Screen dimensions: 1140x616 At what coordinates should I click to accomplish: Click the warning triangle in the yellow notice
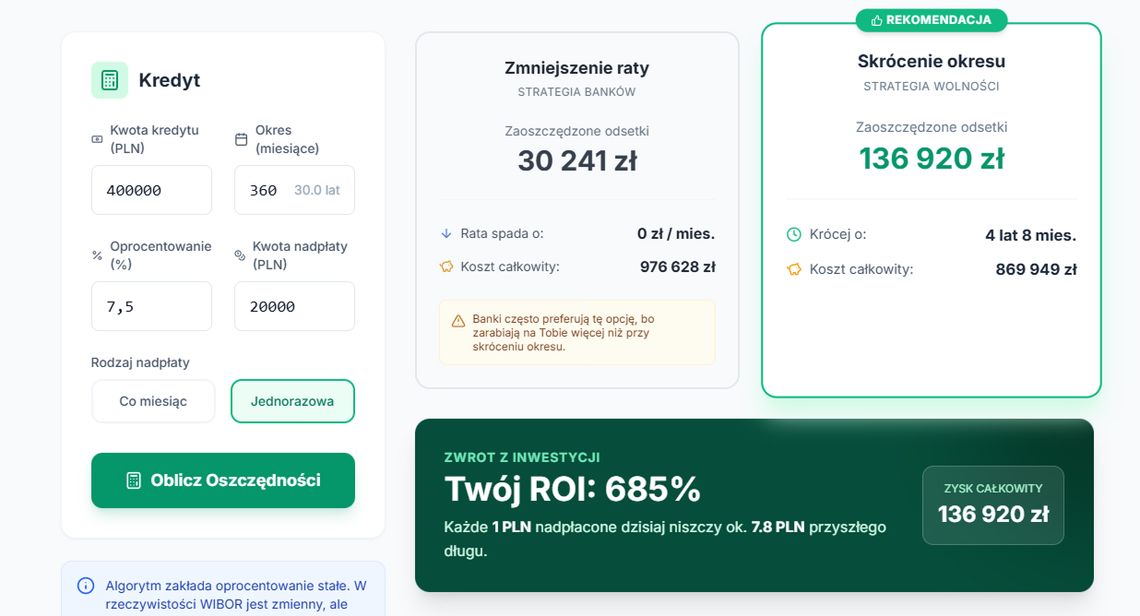(x=457, y=323)
